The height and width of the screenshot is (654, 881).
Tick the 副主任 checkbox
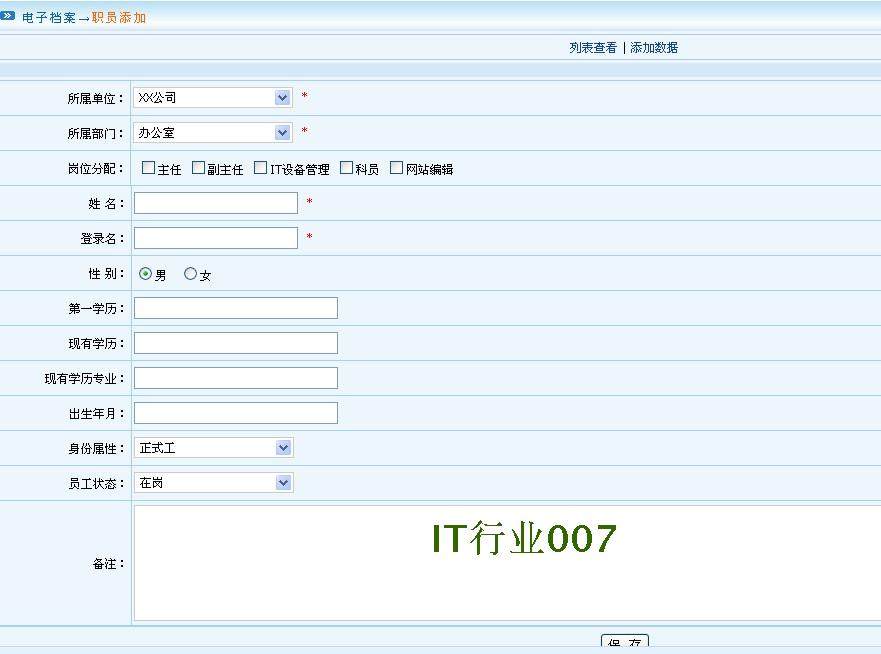pyautogui.click(x=198, y=168)
